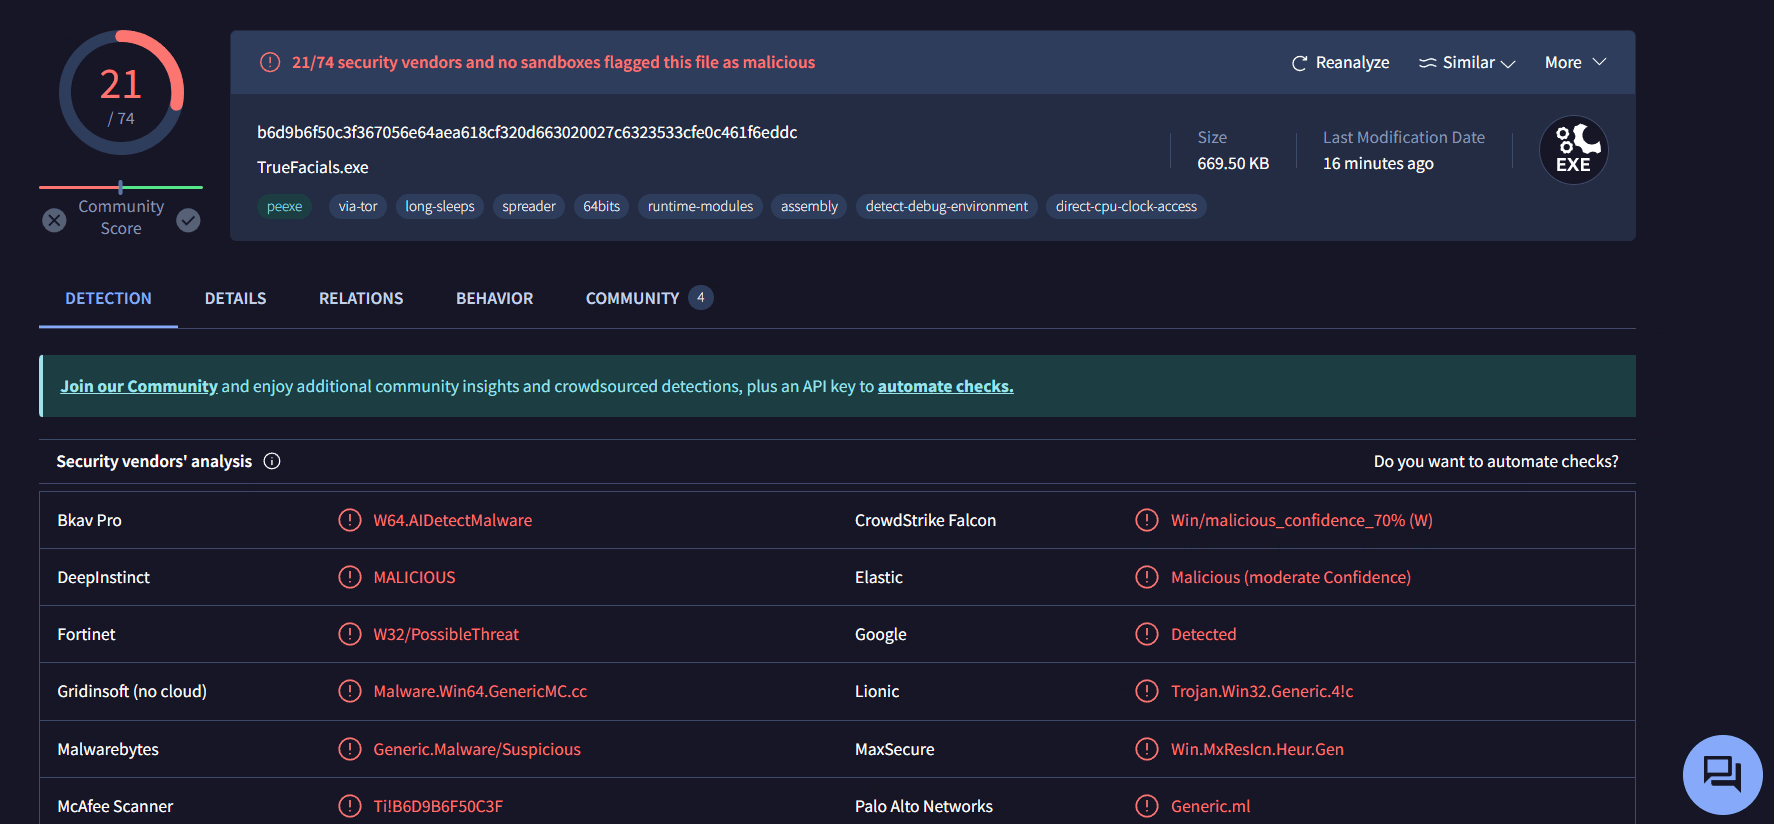Click the warning icon for Lionic
Screen dimensions: 1774x824
click(1147, 691)
